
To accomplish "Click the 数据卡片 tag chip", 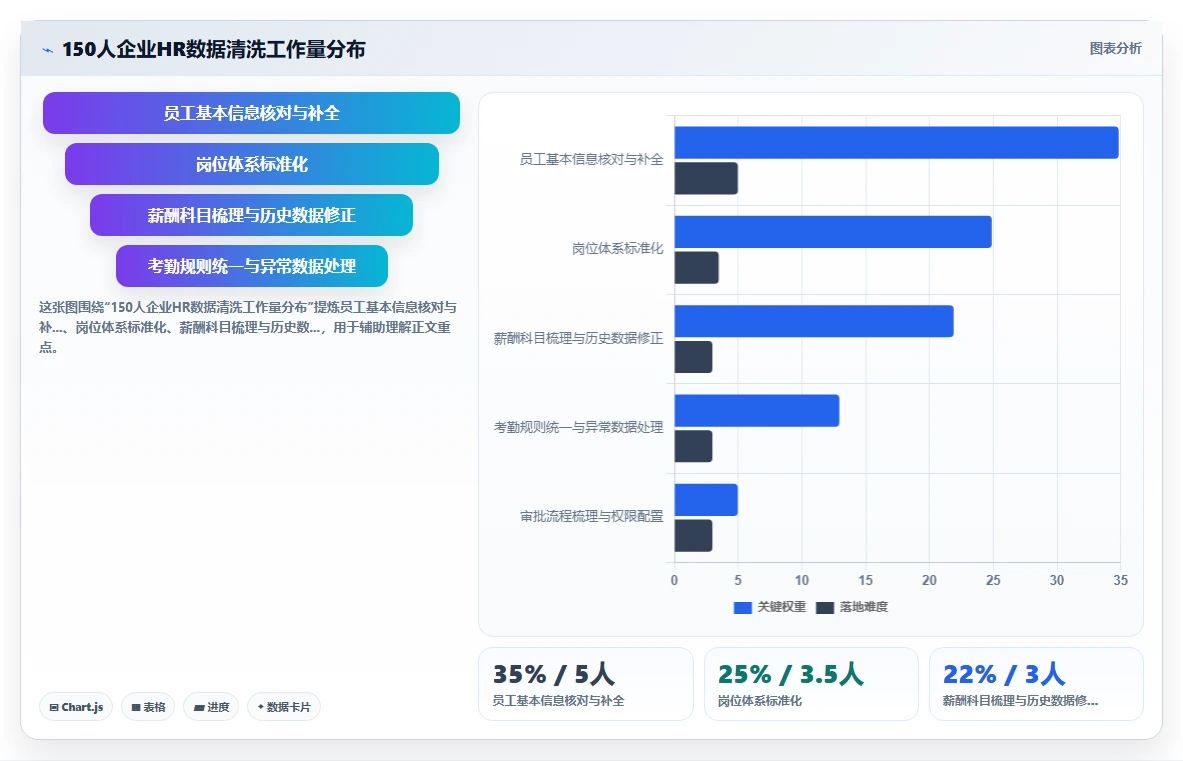I will [x=284, y=707].
